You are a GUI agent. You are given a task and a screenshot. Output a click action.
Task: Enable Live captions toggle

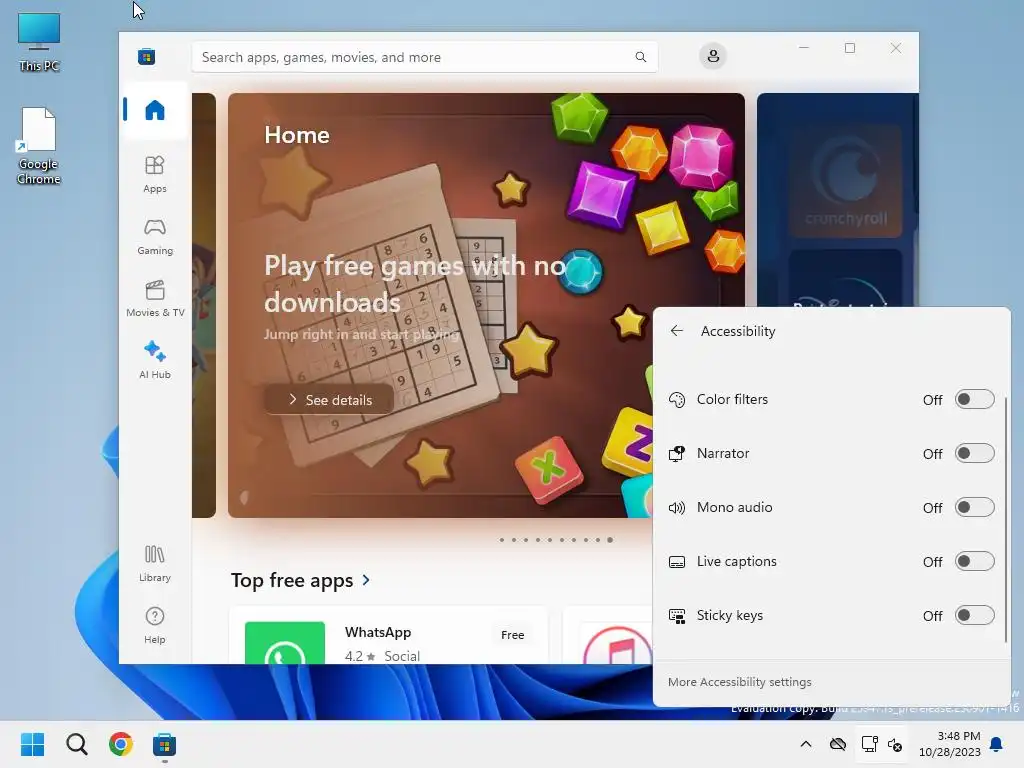pos(974,562)
